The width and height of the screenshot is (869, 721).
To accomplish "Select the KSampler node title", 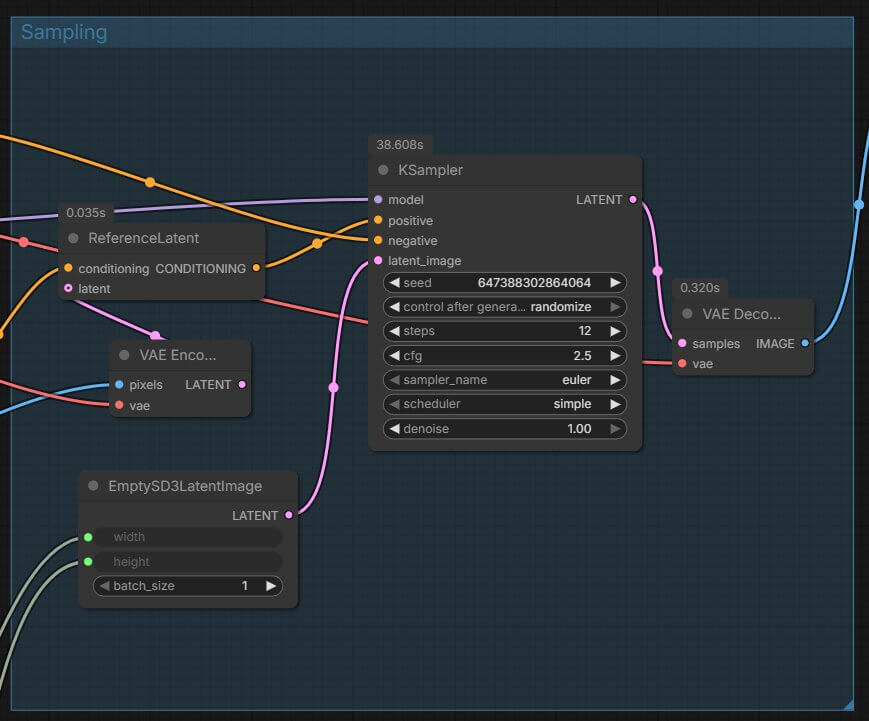I will (430, 170).
